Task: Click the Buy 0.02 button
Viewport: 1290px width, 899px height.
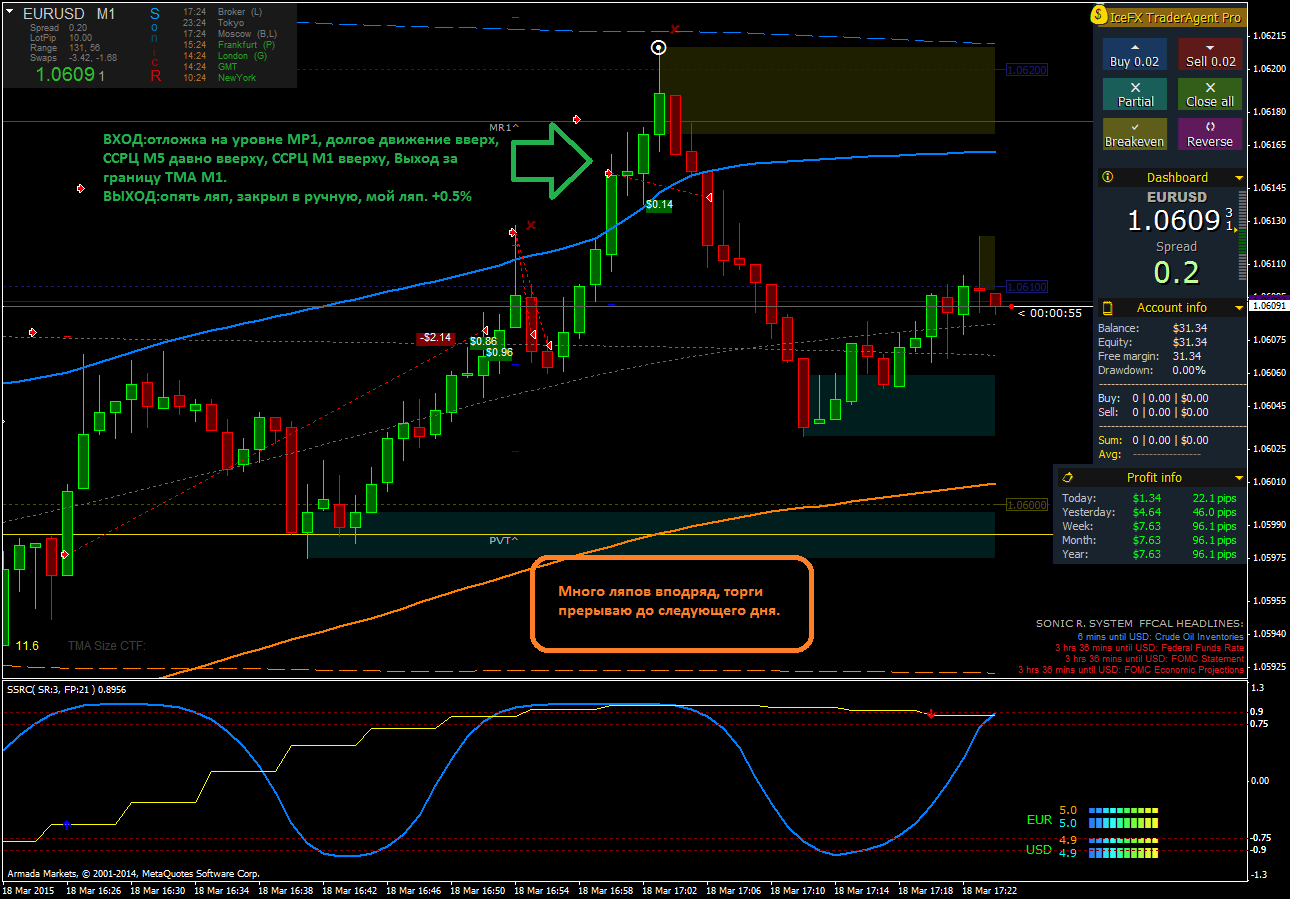Action: (x=1134, y=54)
